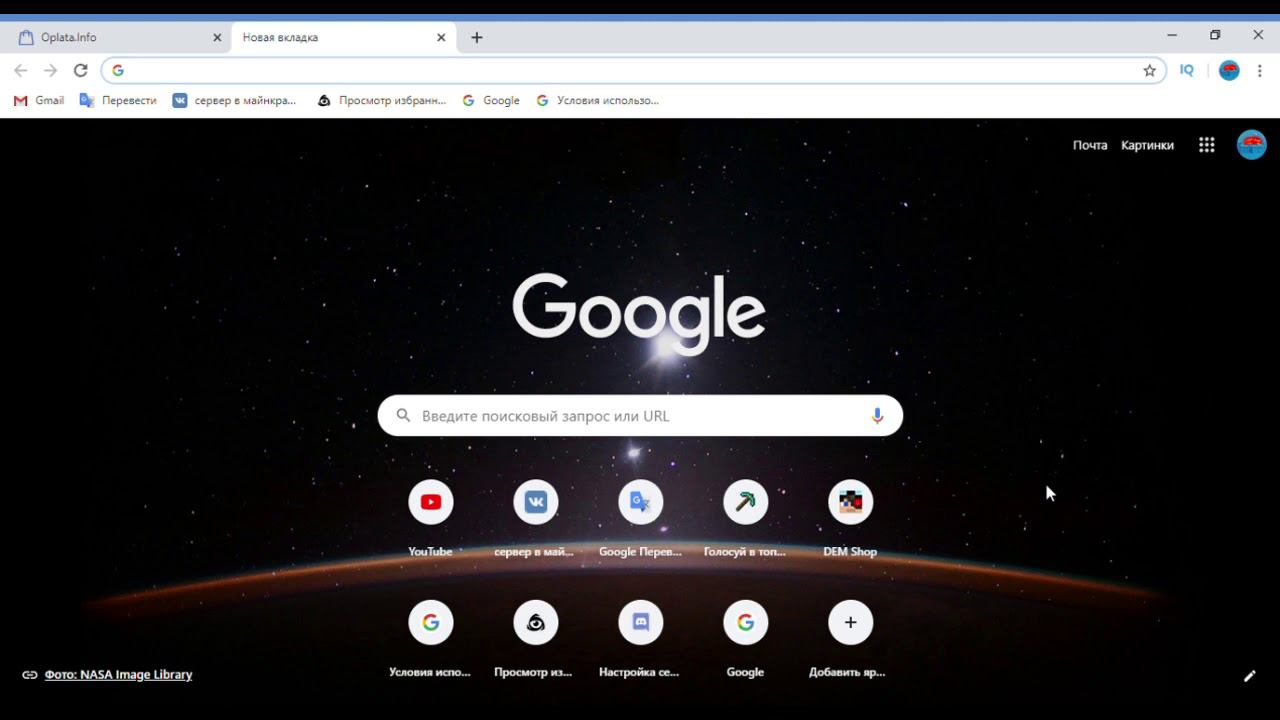Close the Oplata.Info tab
This screenshot has height=720, width=1280.
tap(217, 38)
